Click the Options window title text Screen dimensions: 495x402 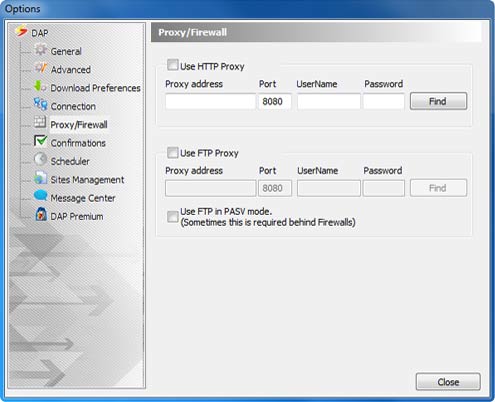coord(23,9)
